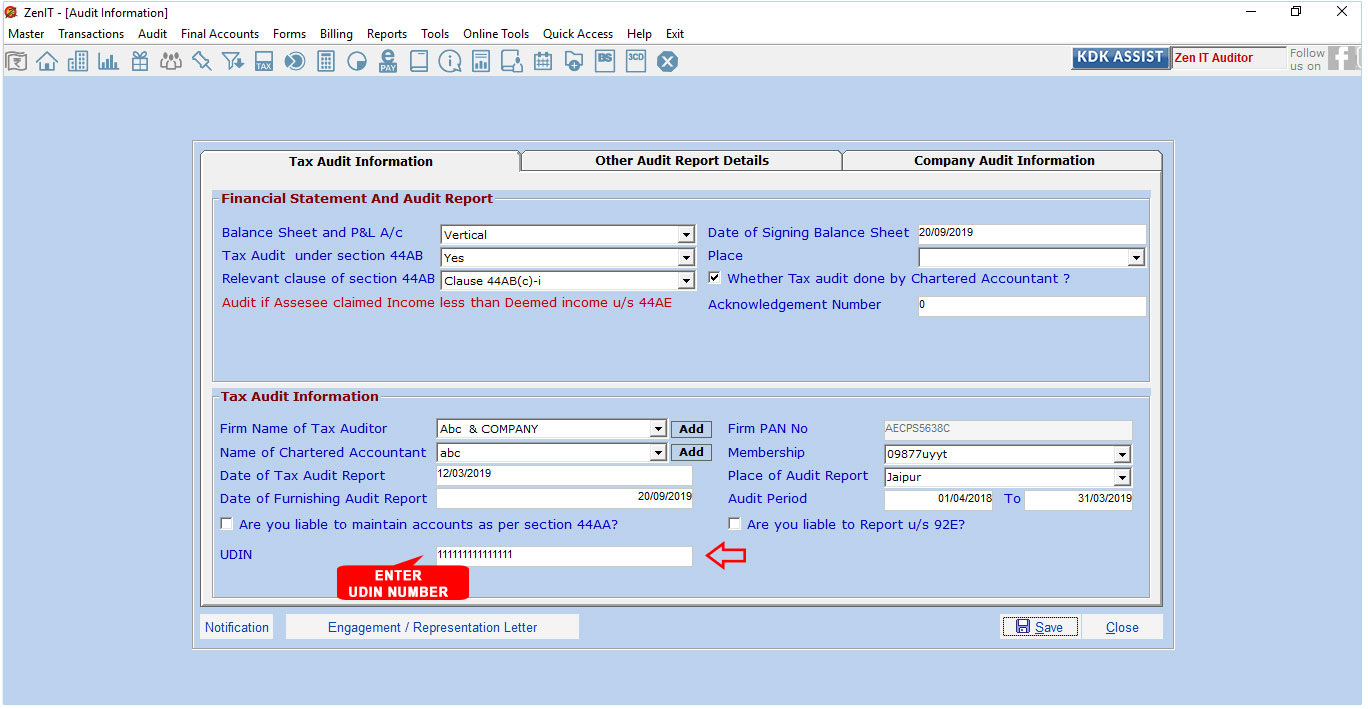Expand the Place of Audit Report dropdown
Screen dimensions: 1368x709
tap(1122, 478)
